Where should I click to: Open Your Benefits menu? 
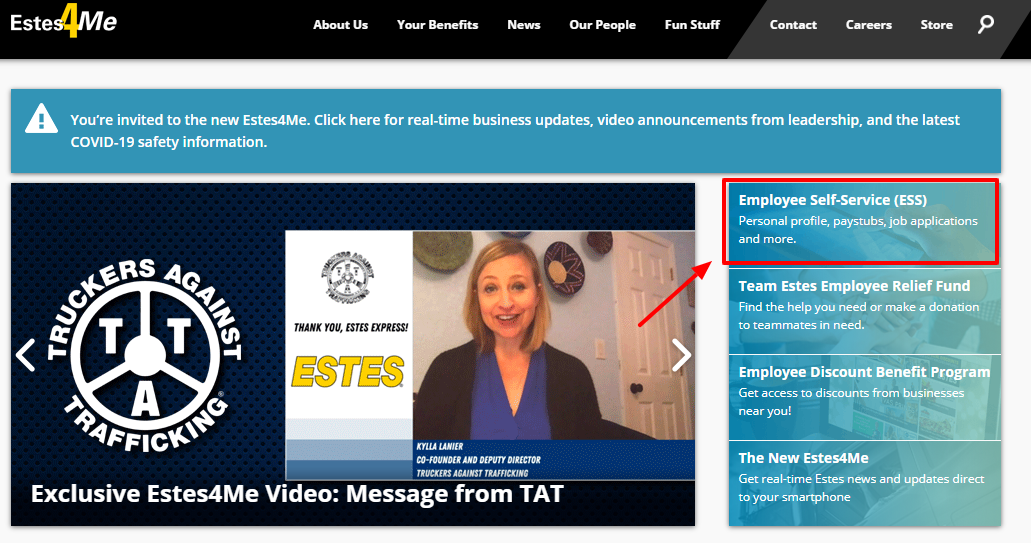click(x=437, y=25)
